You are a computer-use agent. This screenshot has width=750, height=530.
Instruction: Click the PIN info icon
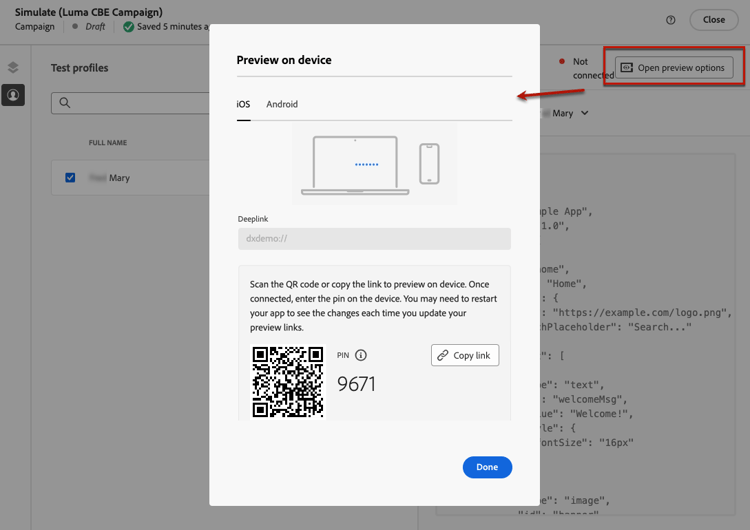click(361, 355)
